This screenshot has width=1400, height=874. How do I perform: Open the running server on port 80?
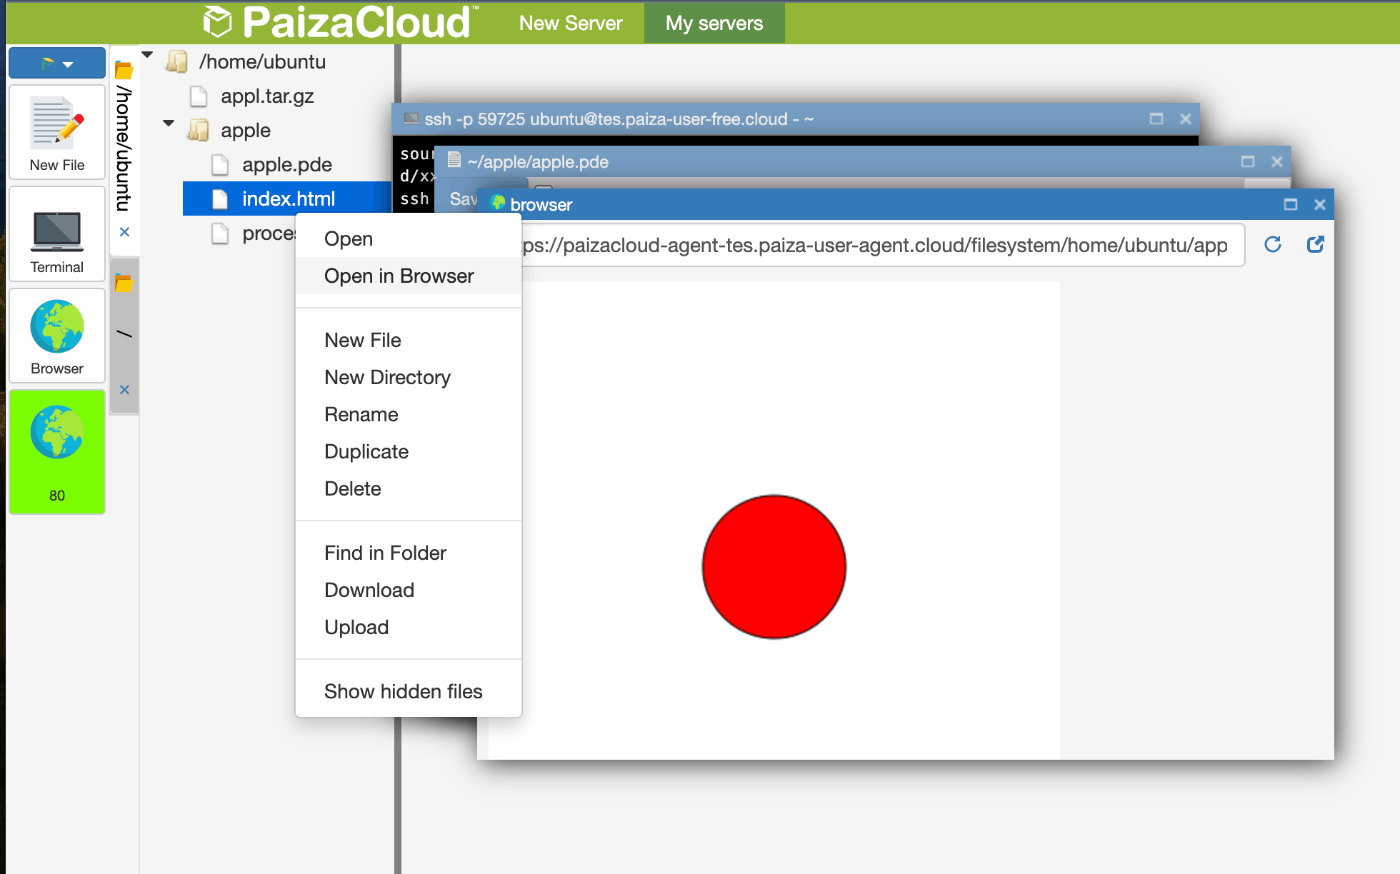tap(56, 452)
